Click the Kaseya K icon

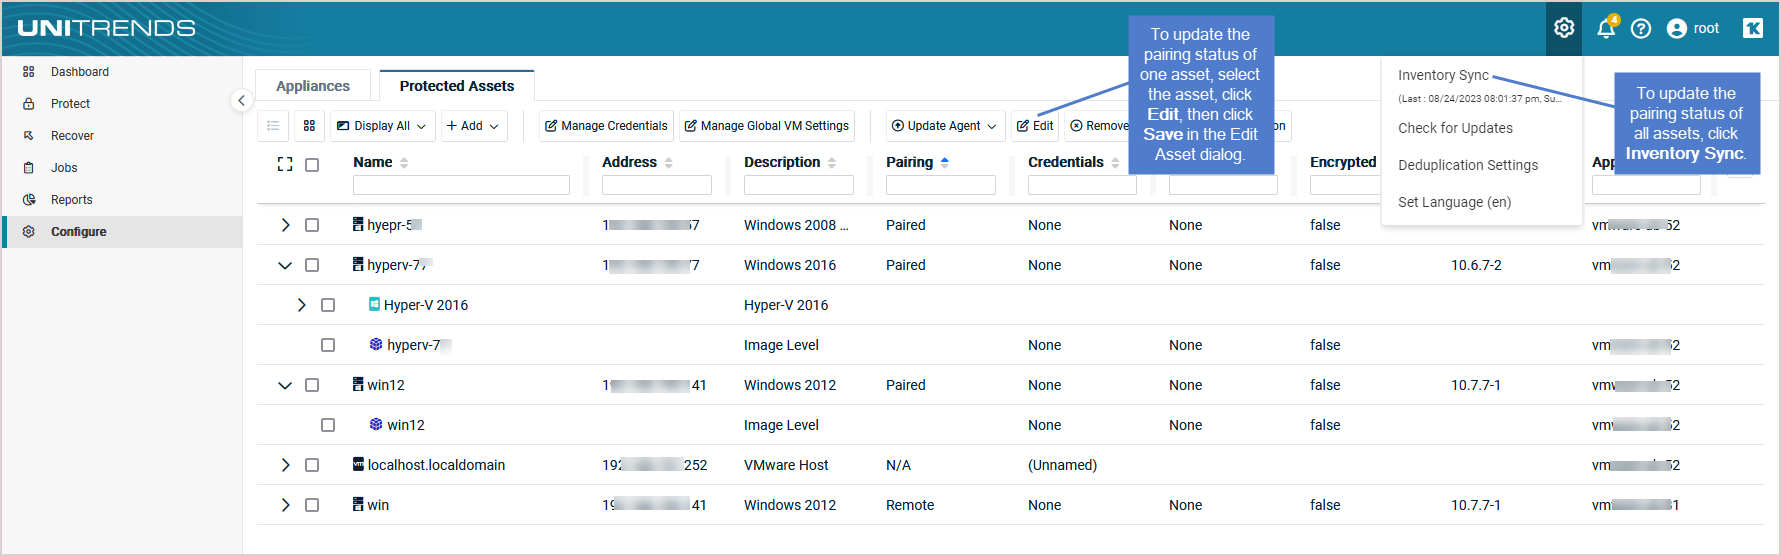[x=1753, y=28]
